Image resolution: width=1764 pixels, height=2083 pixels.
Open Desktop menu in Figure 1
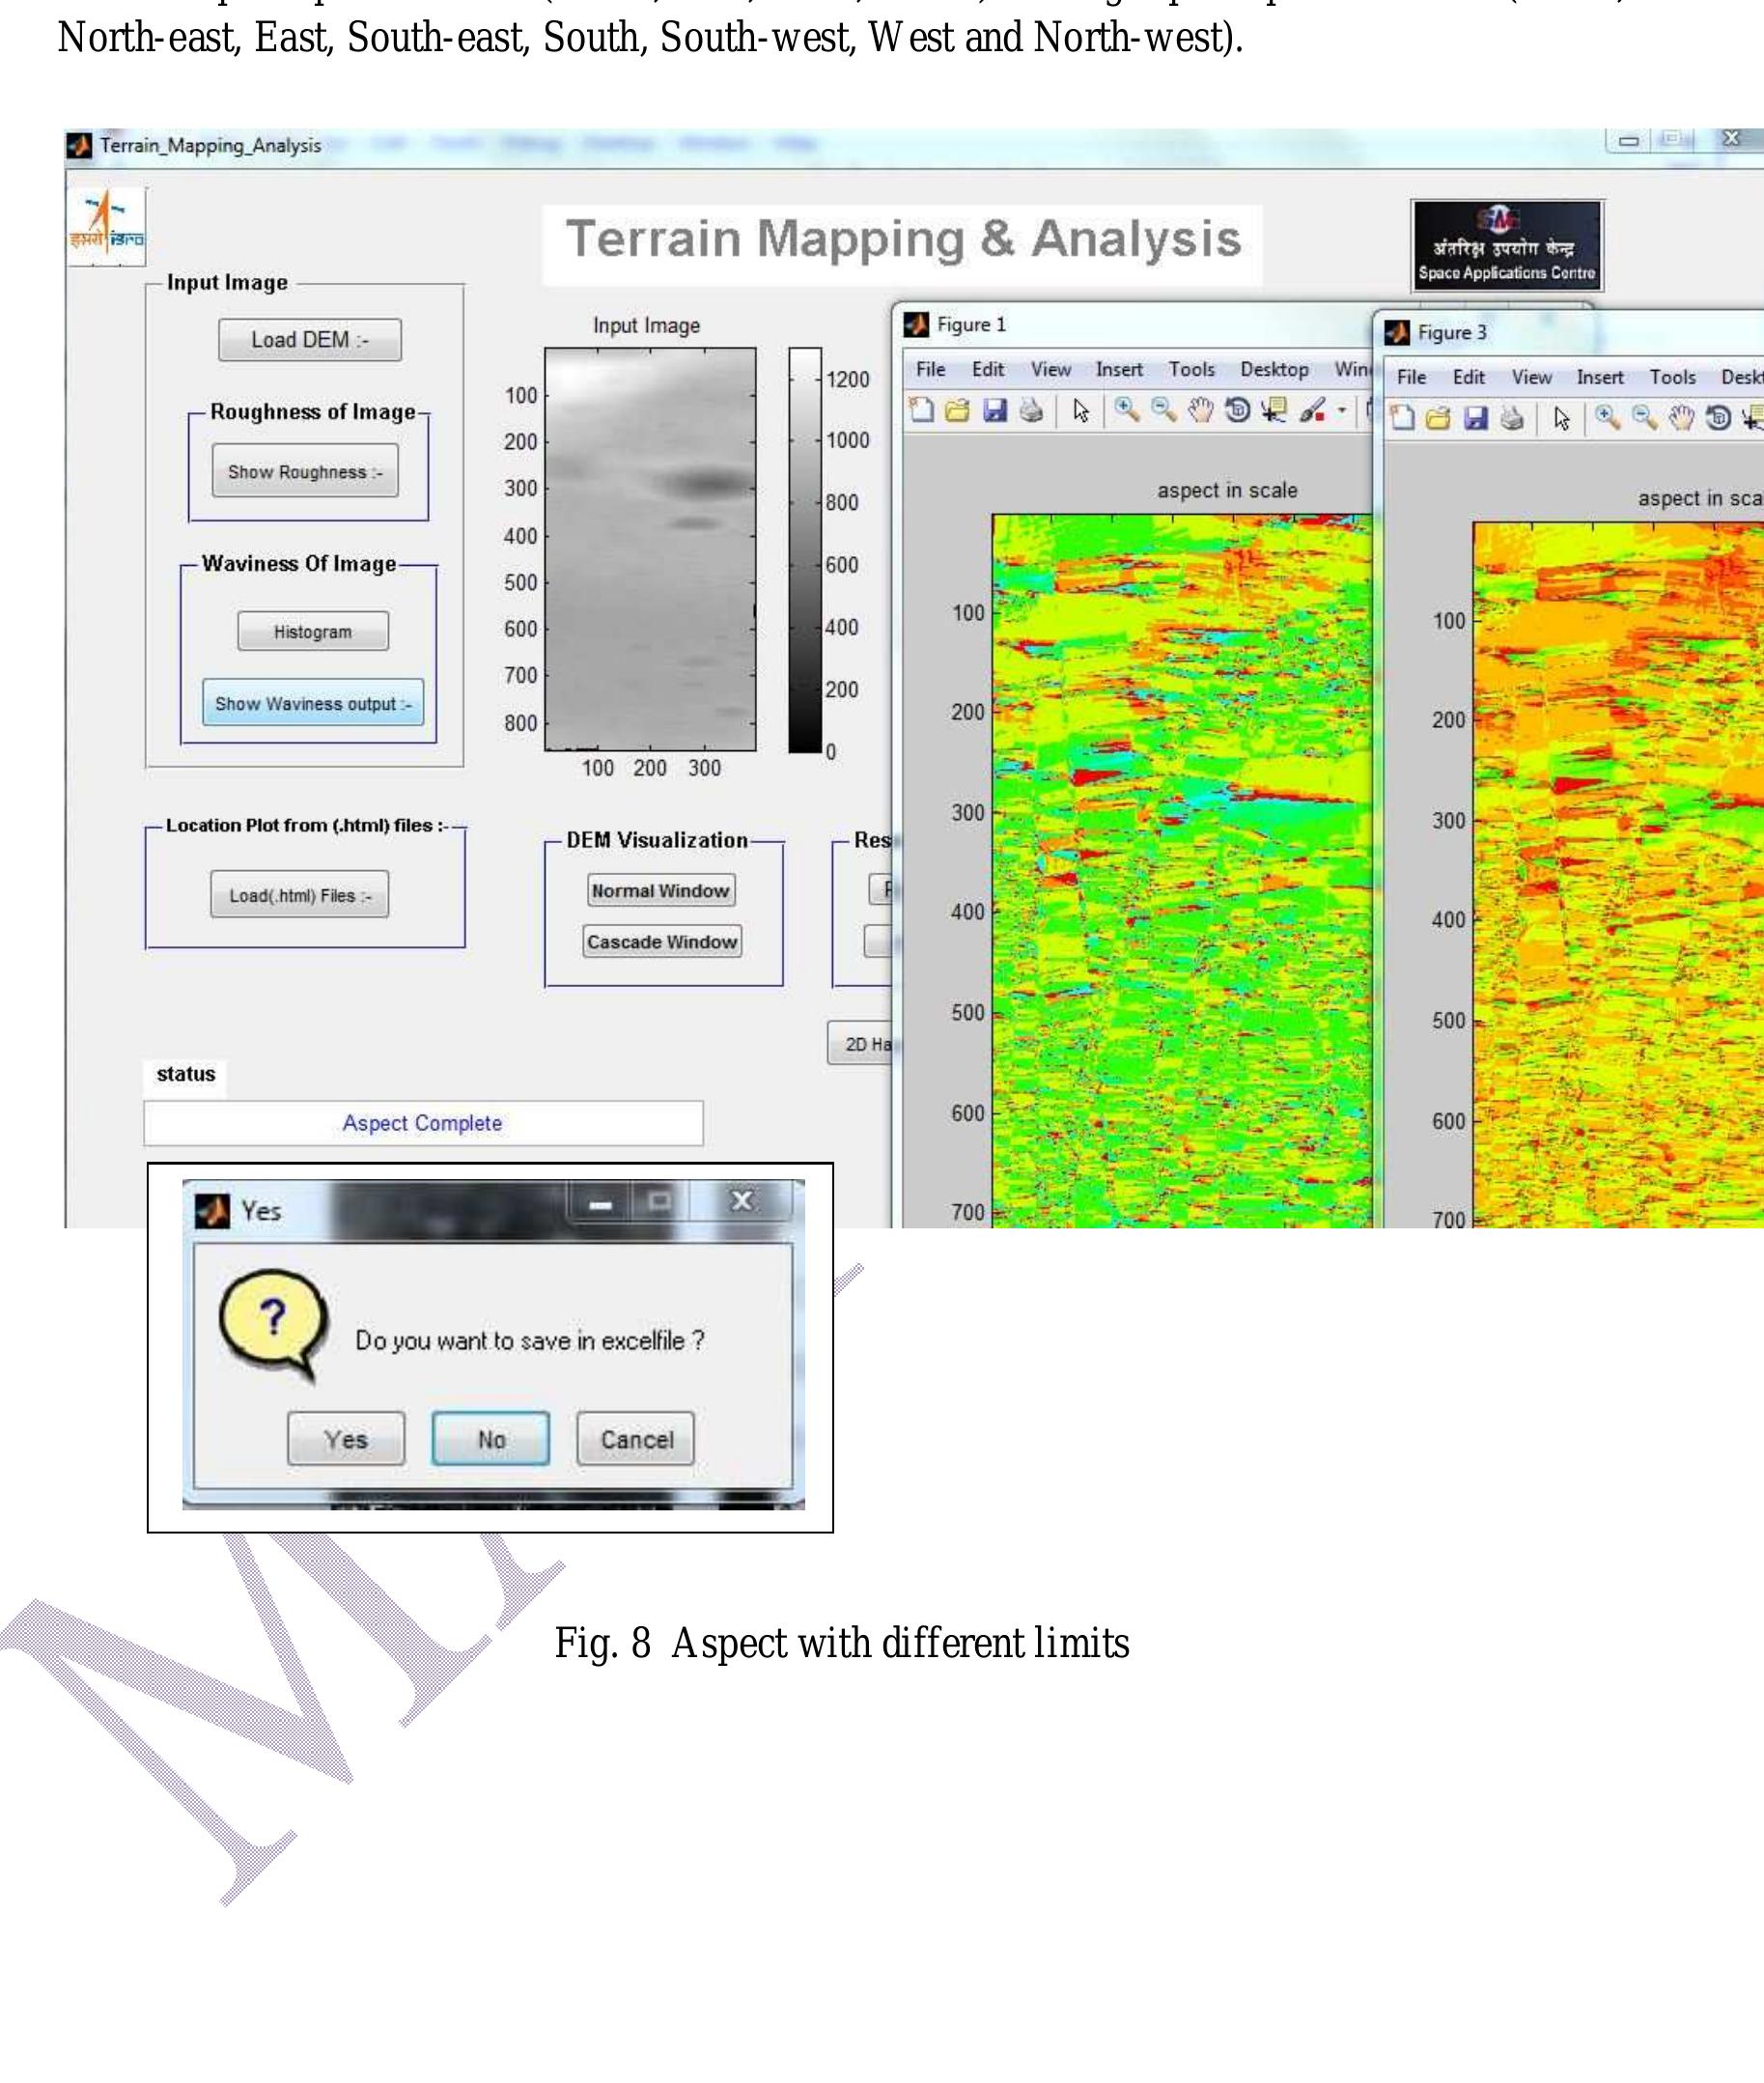click(1274, 369)
